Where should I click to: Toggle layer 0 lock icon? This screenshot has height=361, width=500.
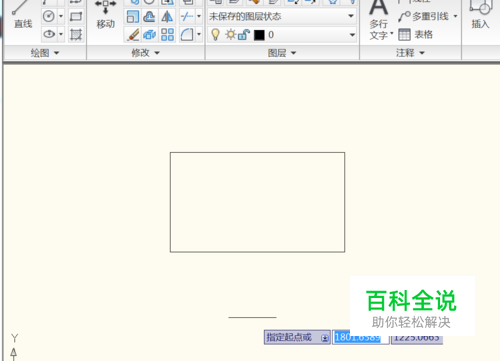coord(244,35)
